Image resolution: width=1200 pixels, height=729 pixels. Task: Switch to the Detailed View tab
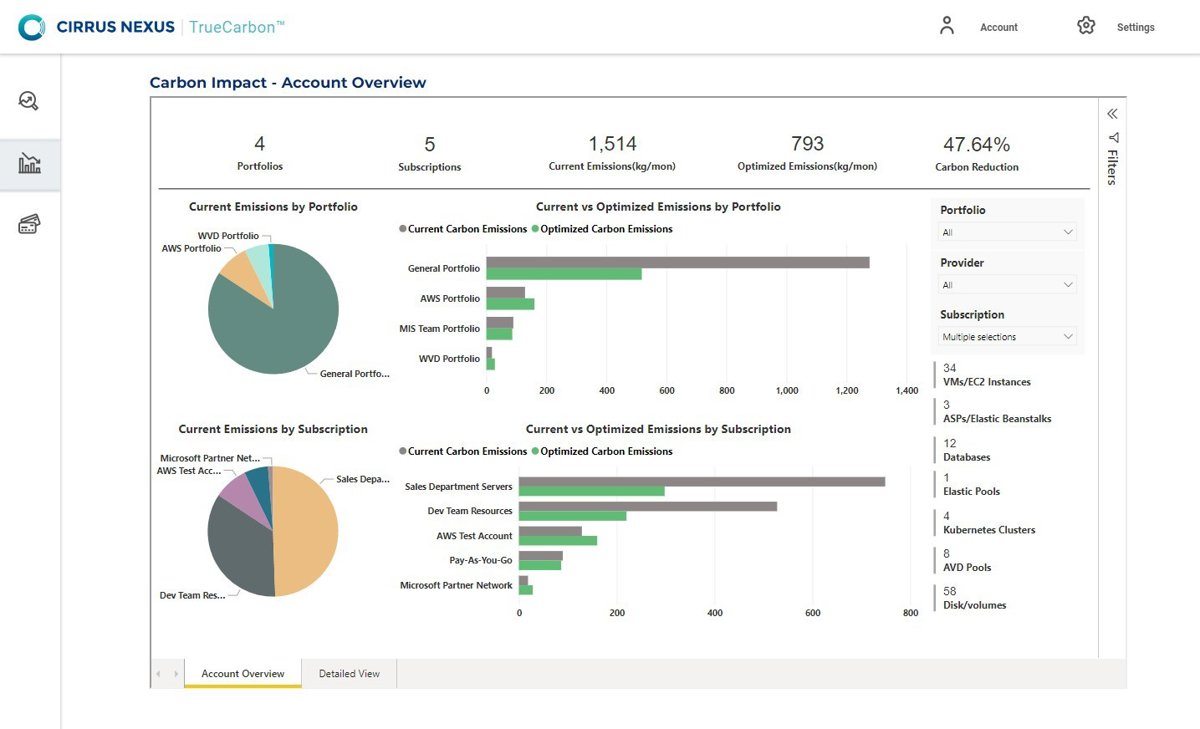click(349, 674)
